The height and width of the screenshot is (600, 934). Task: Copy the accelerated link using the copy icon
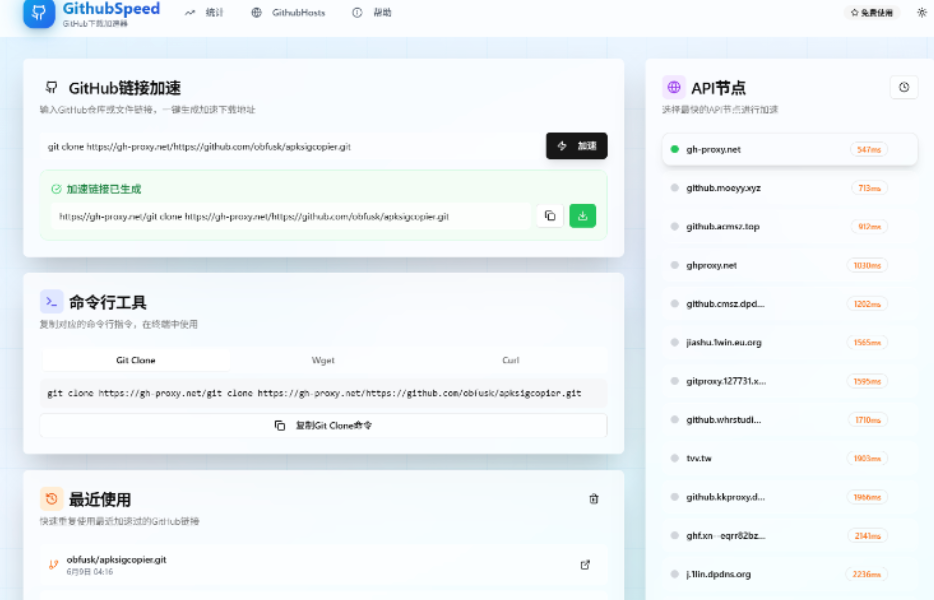point(549,215)
